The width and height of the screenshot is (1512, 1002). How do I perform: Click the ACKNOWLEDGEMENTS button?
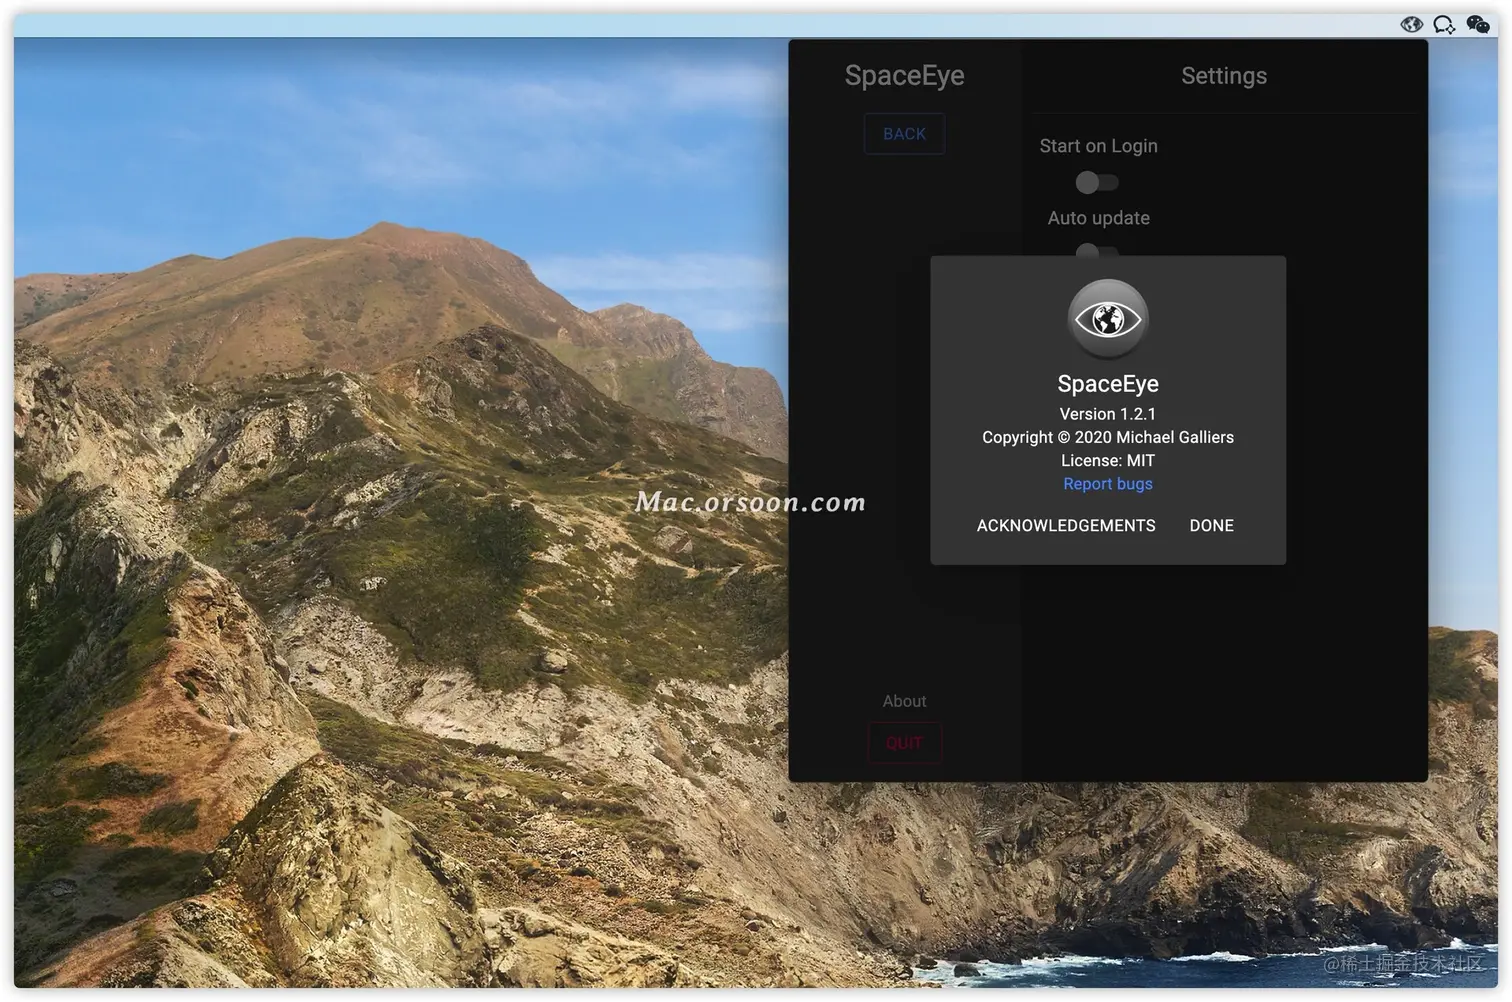(x=1066, y=526)
